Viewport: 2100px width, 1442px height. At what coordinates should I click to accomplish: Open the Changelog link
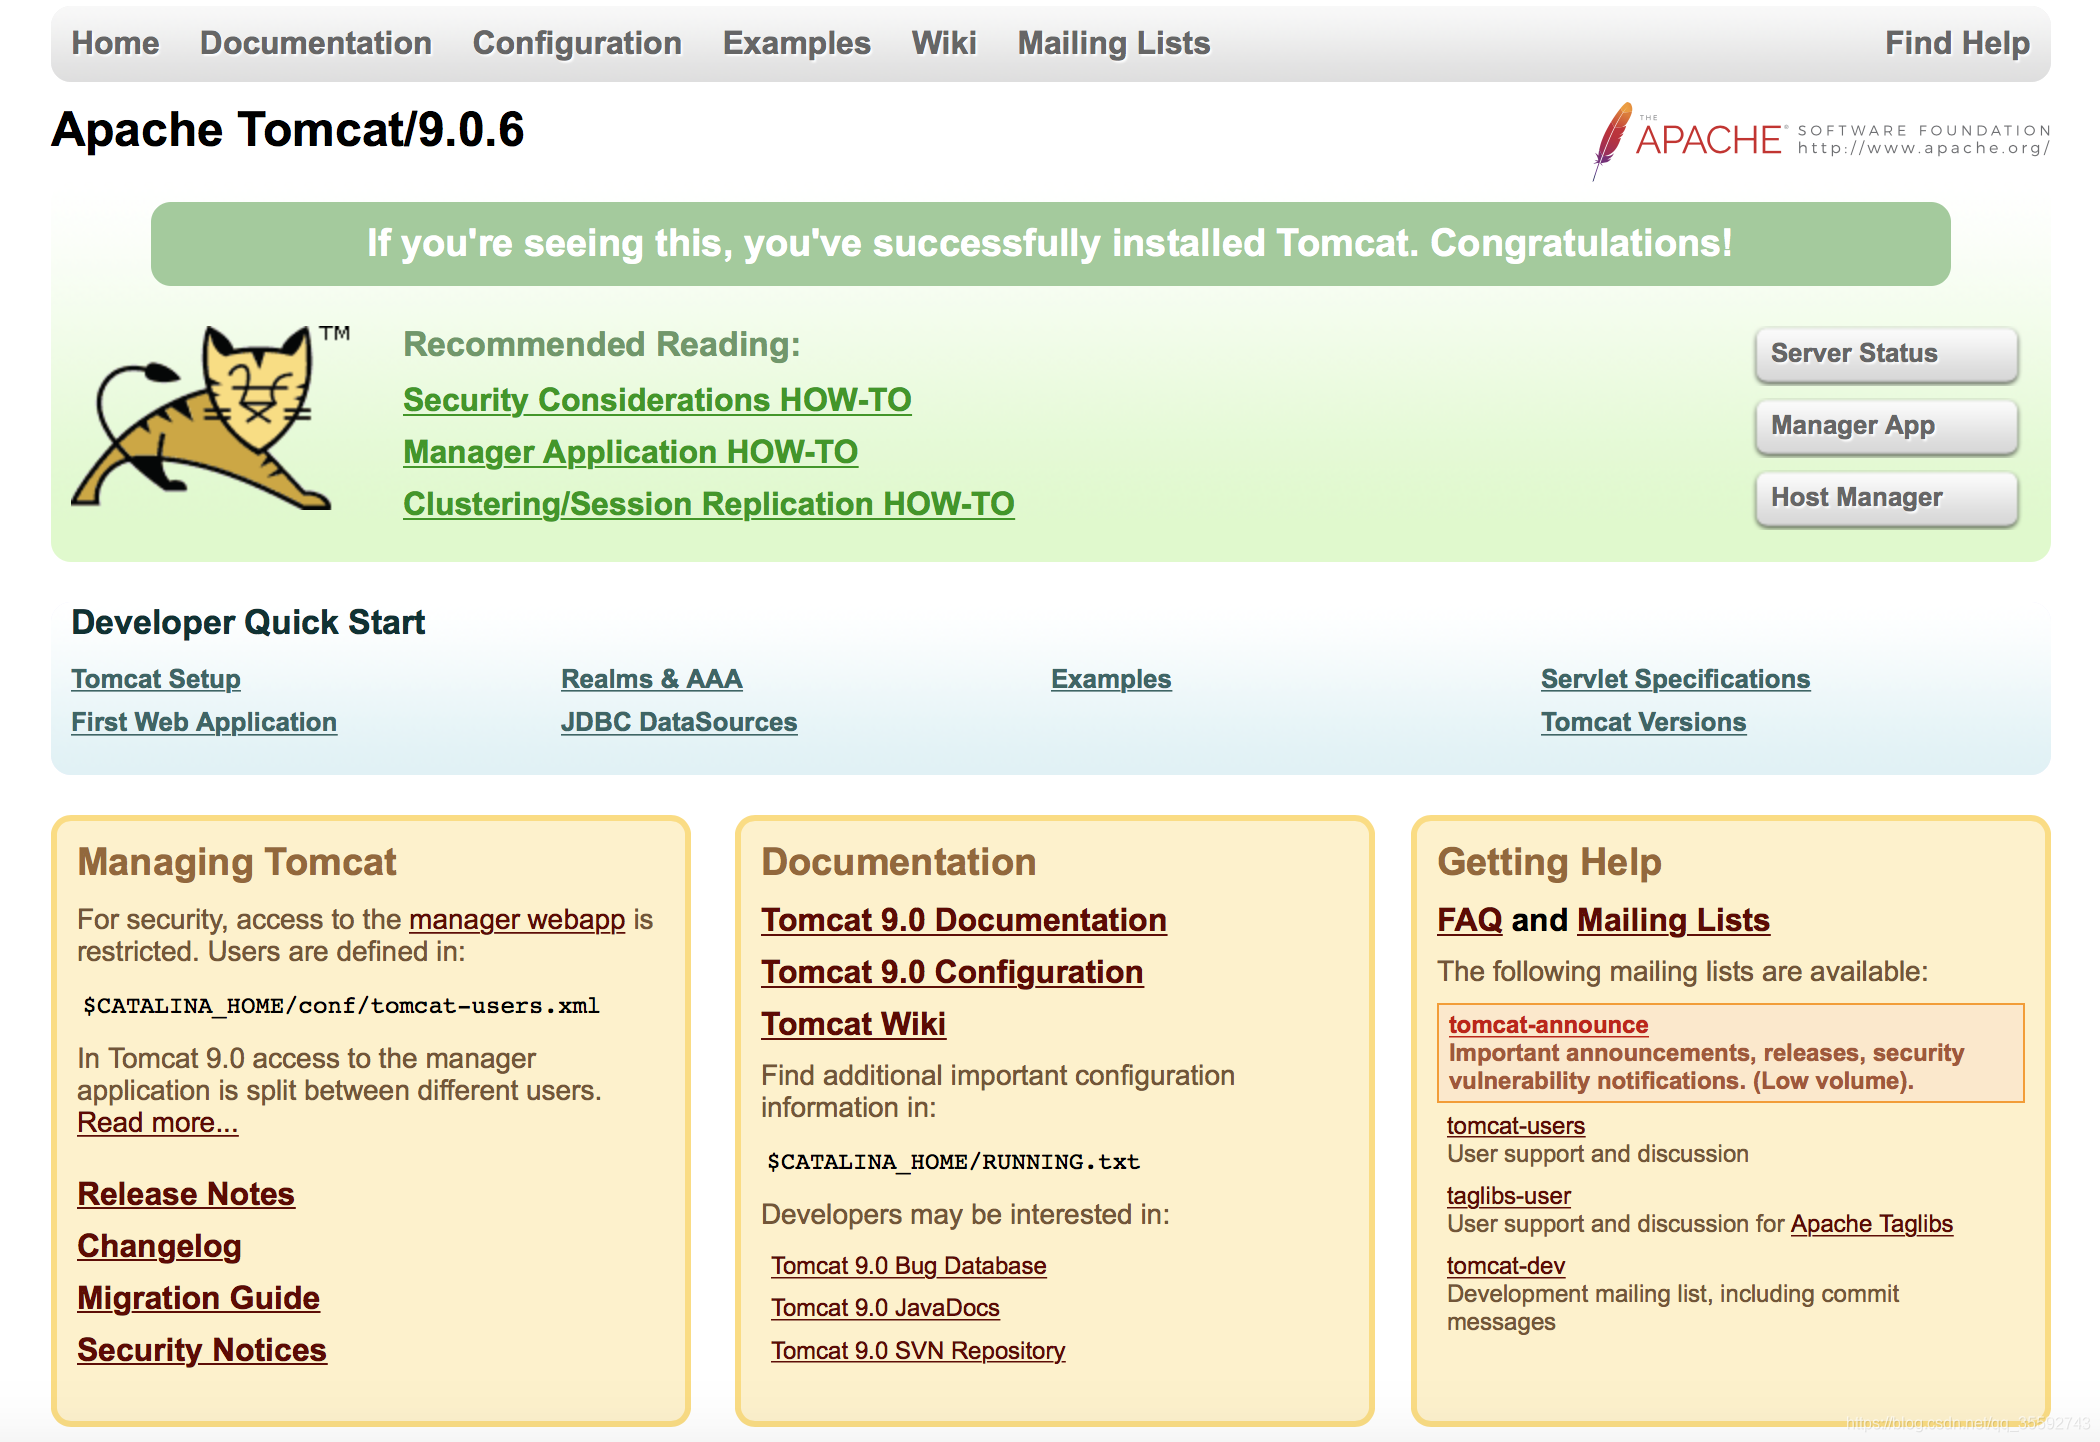pos(159,1246)
